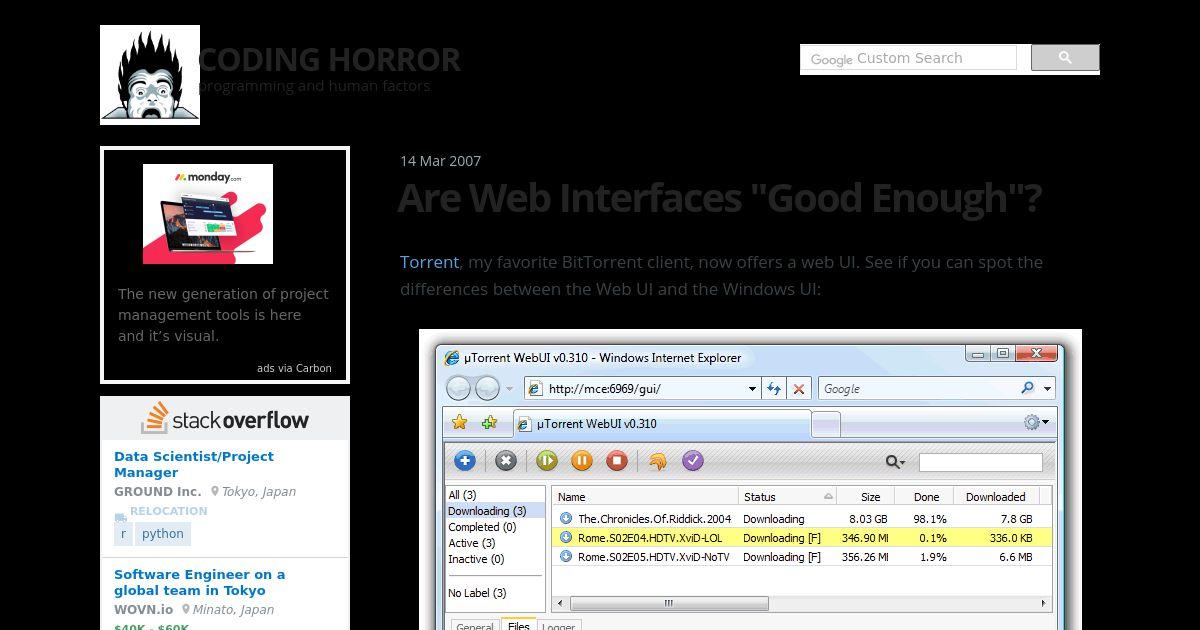Select the Rome.S02E04.HDTV.XviD-LOL row
The width and height of the screenshot is (1200, 630).
click(802, 538)
